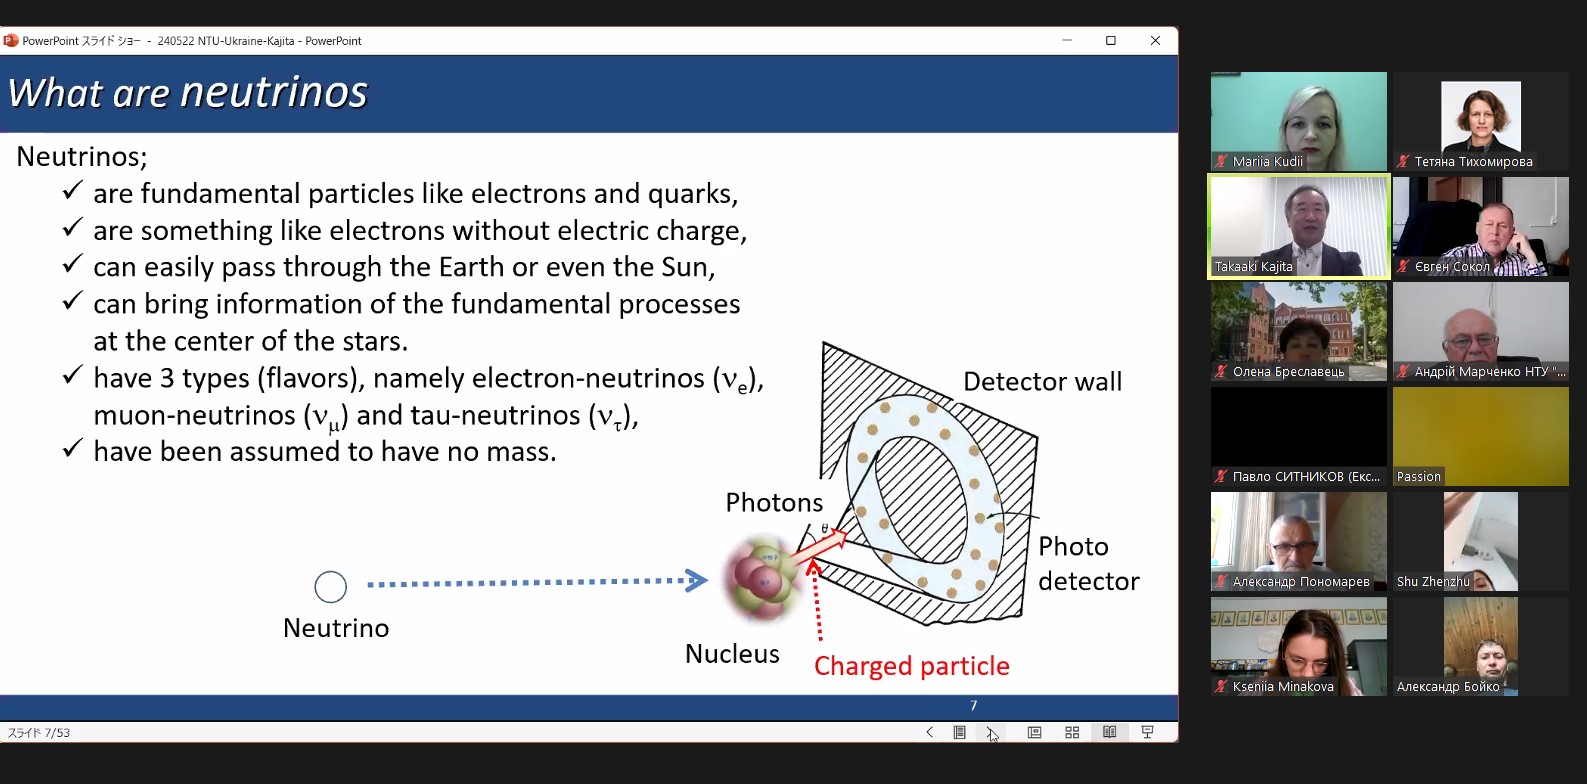Advance to next slide with arrow
The height and width of the screenshot is (784, 1587).
[x=991, y=732]
